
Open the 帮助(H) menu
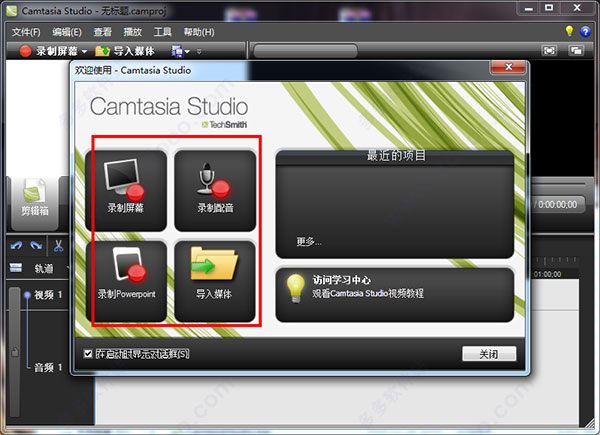pos(199,32)
